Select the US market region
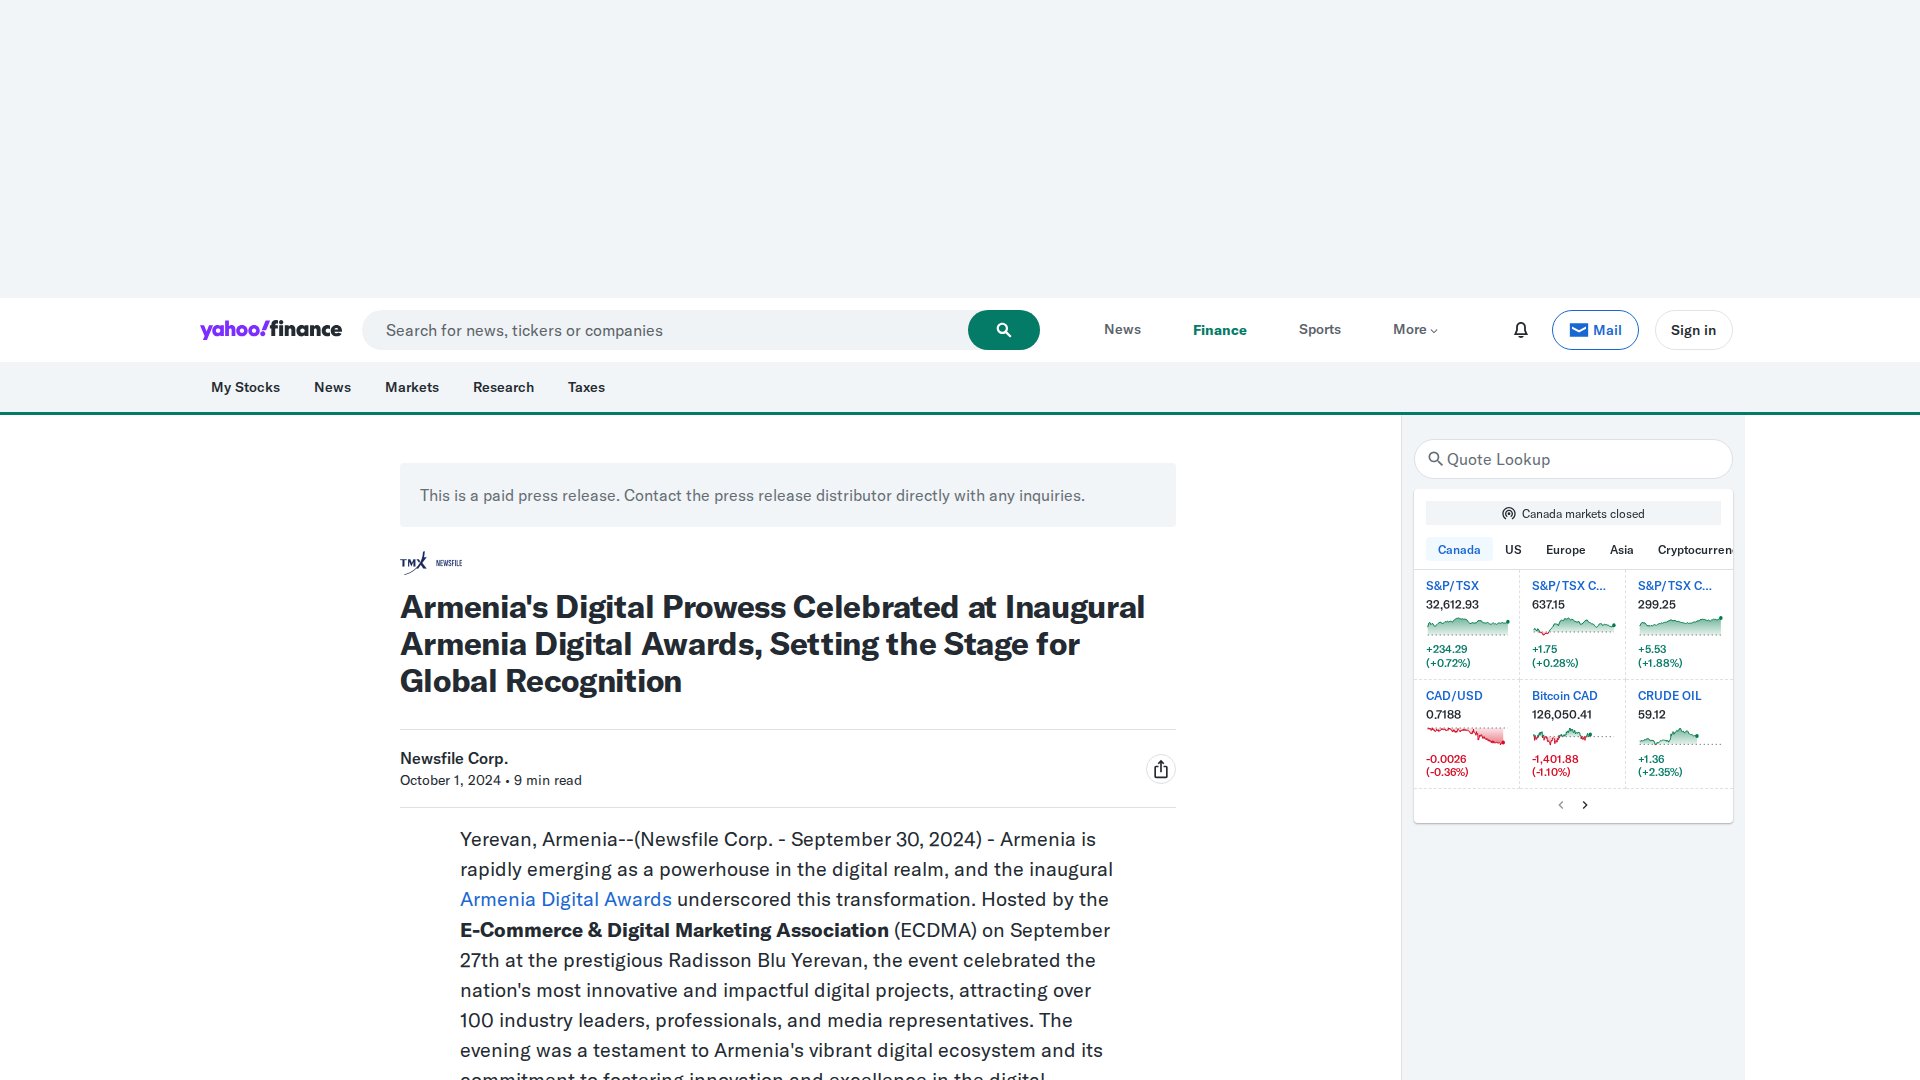 [x=1512, y=549]
